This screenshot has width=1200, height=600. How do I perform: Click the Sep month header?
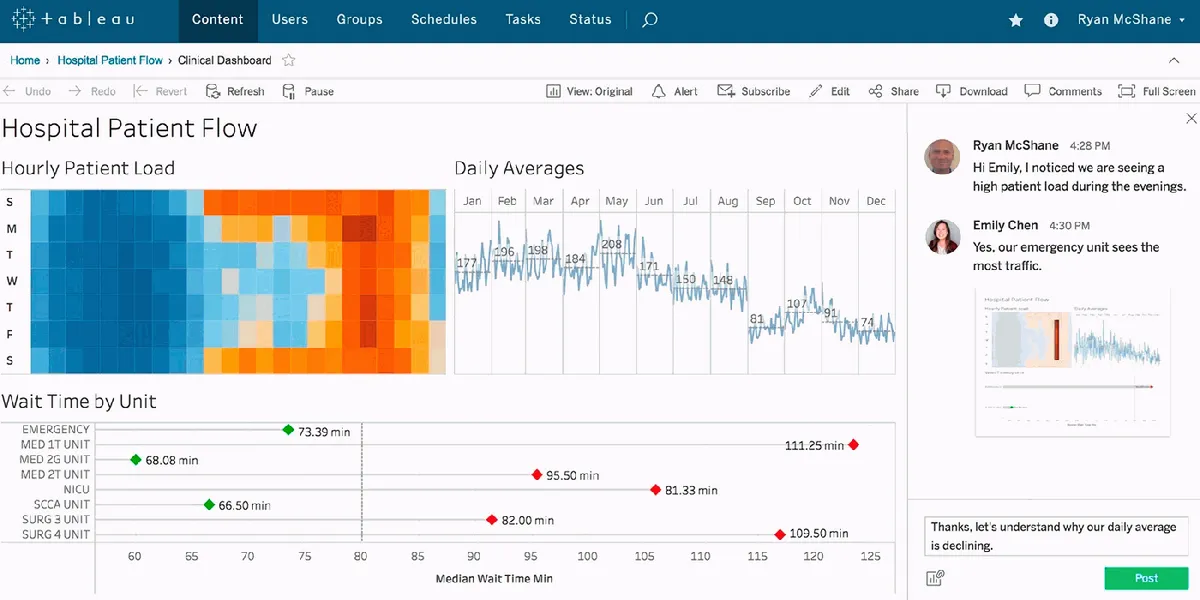click(x=765, y=201)
